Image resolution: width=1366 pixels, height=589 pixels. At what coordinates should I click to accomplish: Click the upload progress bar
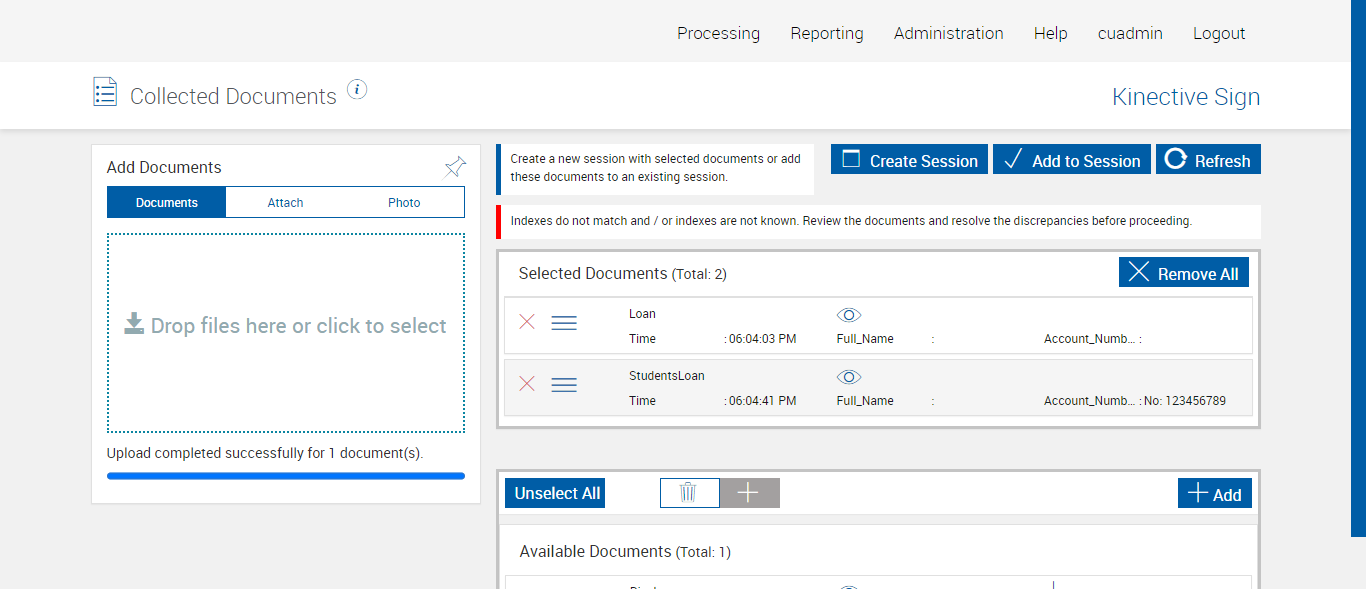click(x=286, y=476)
